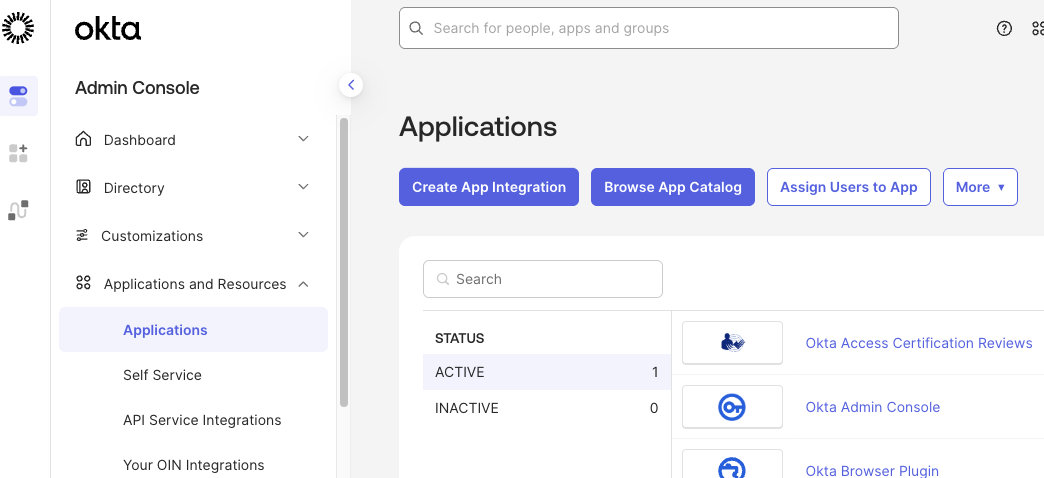Viewport: 1044px width, 478px height.
Task: Click Browse App Catalog button
Action: [x=672, y=187]
